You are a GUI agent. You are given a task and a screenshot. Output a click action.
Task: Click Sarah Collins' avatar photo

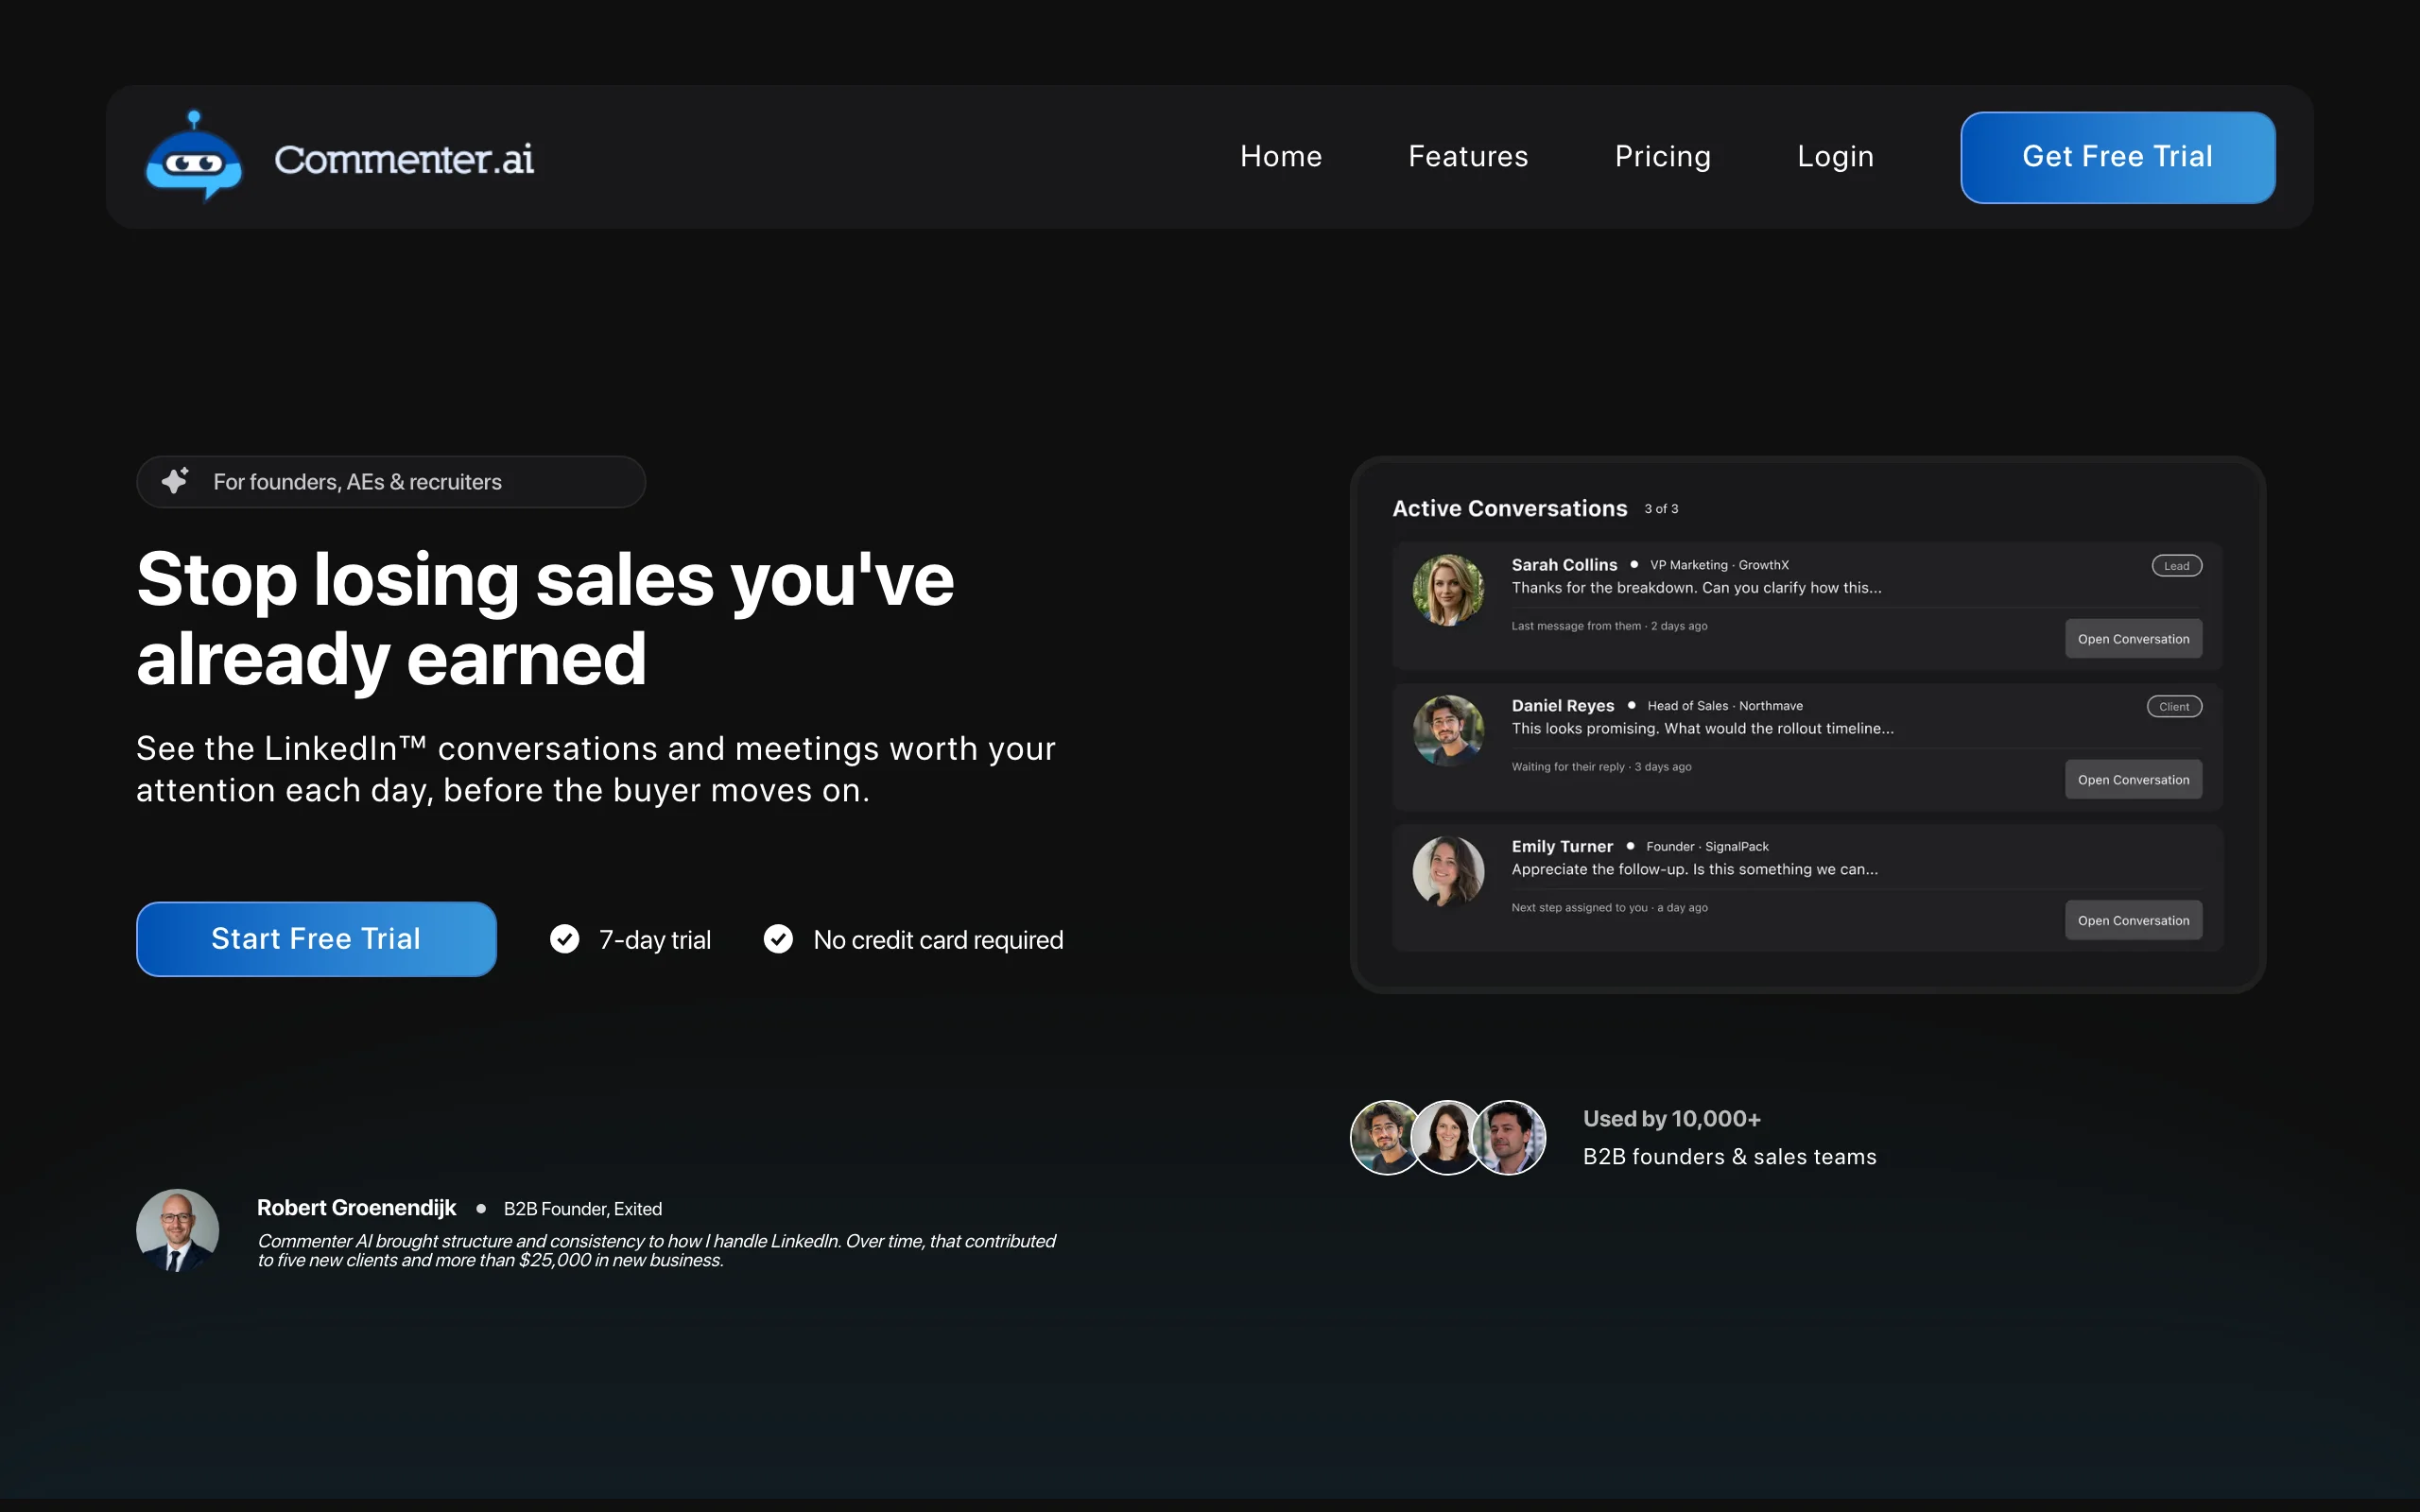click(1448, 590)
